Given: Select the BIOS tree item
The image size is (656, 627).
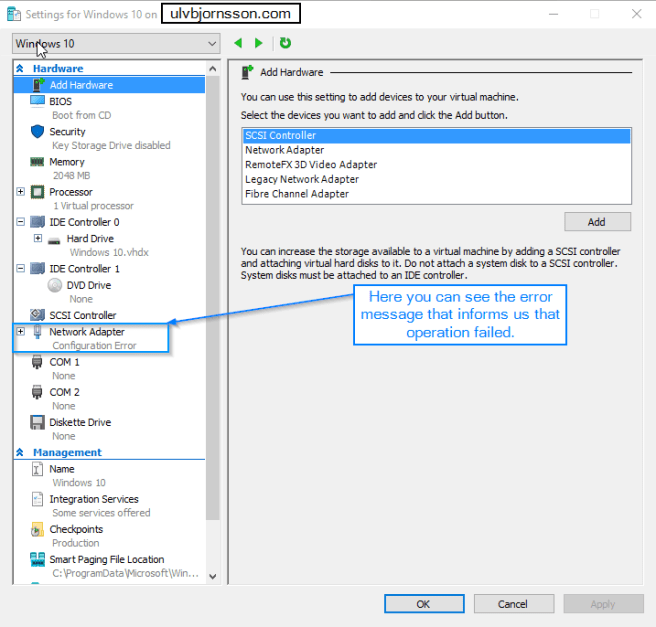Looking at the screenshot, I should click(x=60, y=102).
